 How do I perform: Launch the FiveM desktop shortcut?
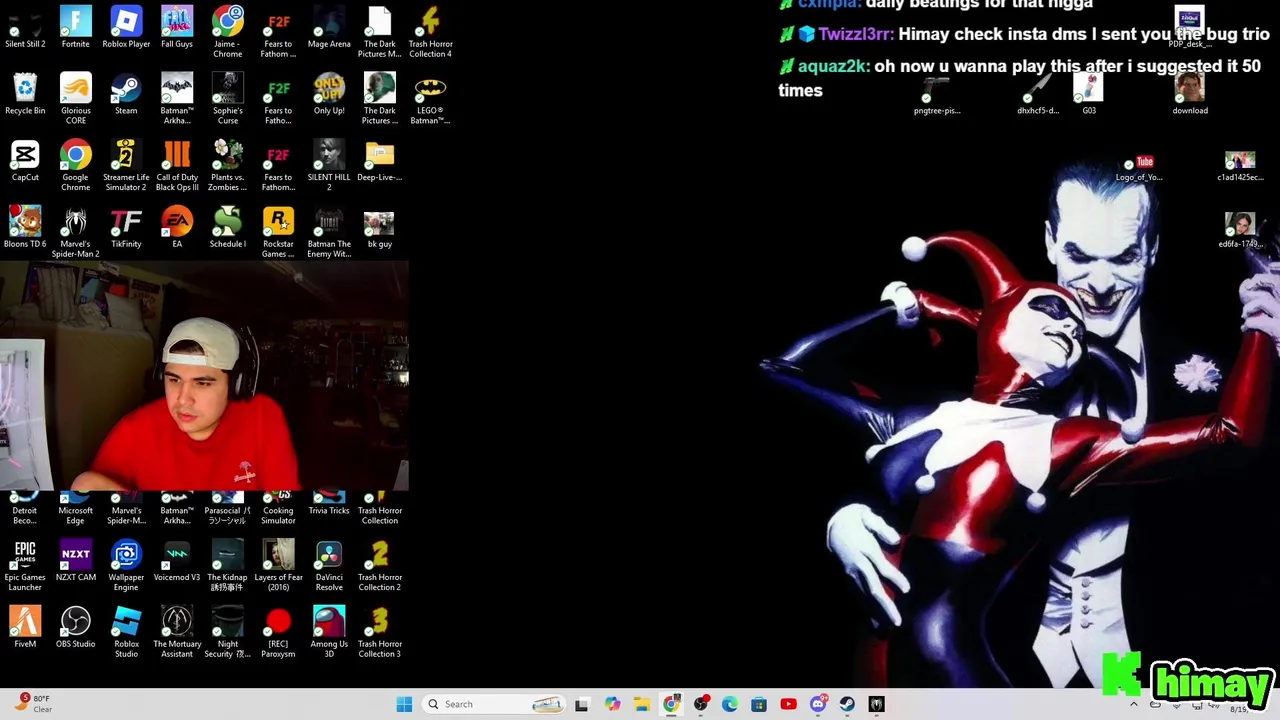coord(25,628)
